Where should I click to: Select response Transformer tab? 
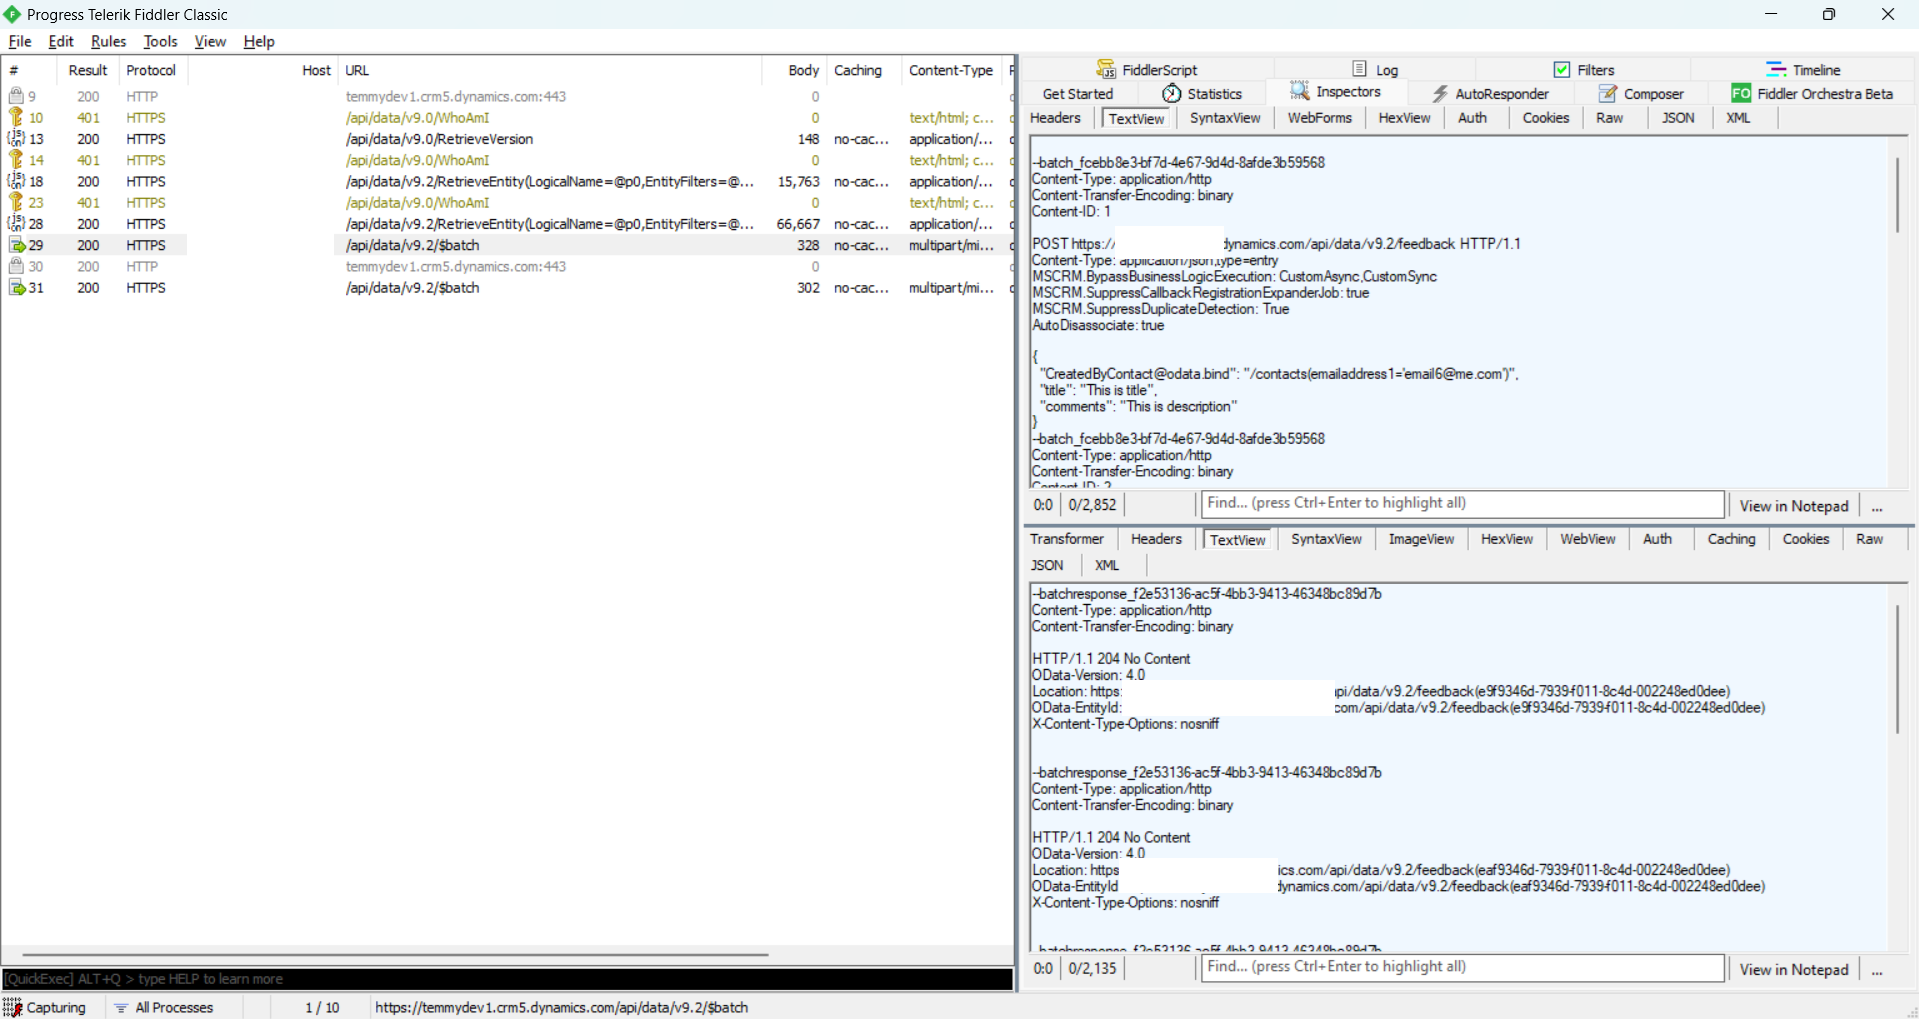tap(1067, 538)
